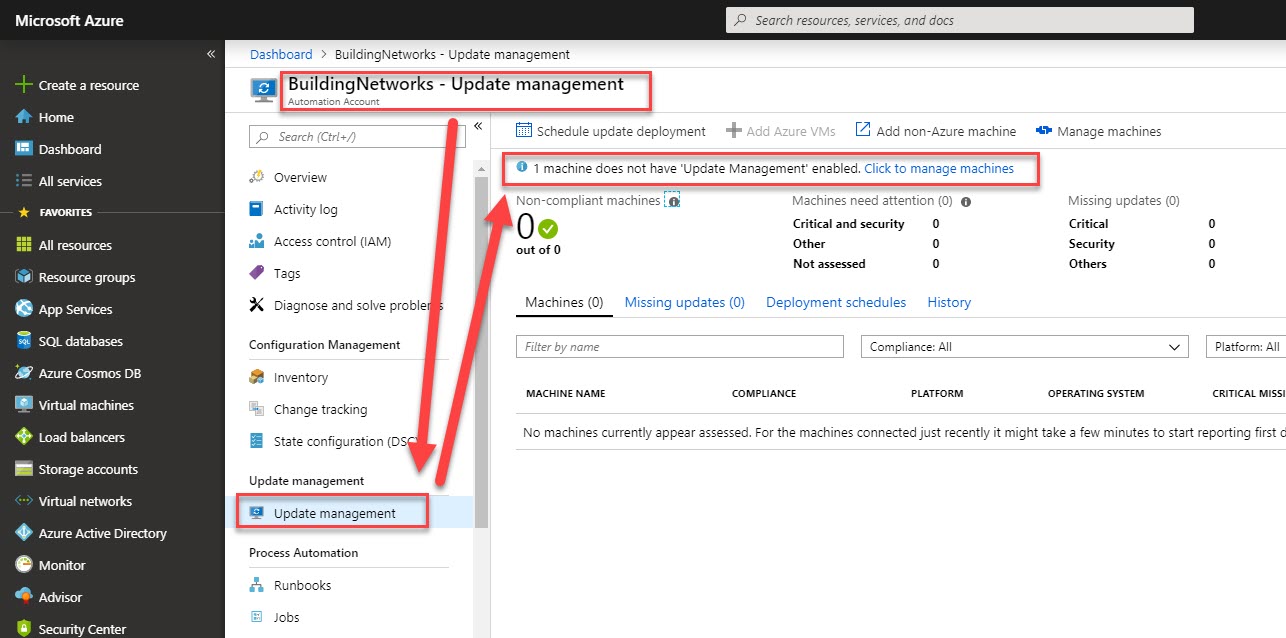Open the Virtual machines monitor icon
This screenshot has height=638, width=1286.
[x=24, y=405]
